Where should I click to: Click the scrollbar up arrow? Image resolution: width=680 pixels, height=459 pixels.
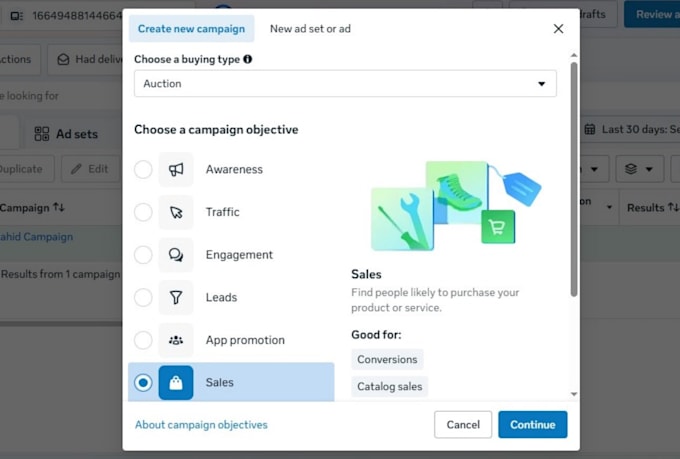point(574,55)
